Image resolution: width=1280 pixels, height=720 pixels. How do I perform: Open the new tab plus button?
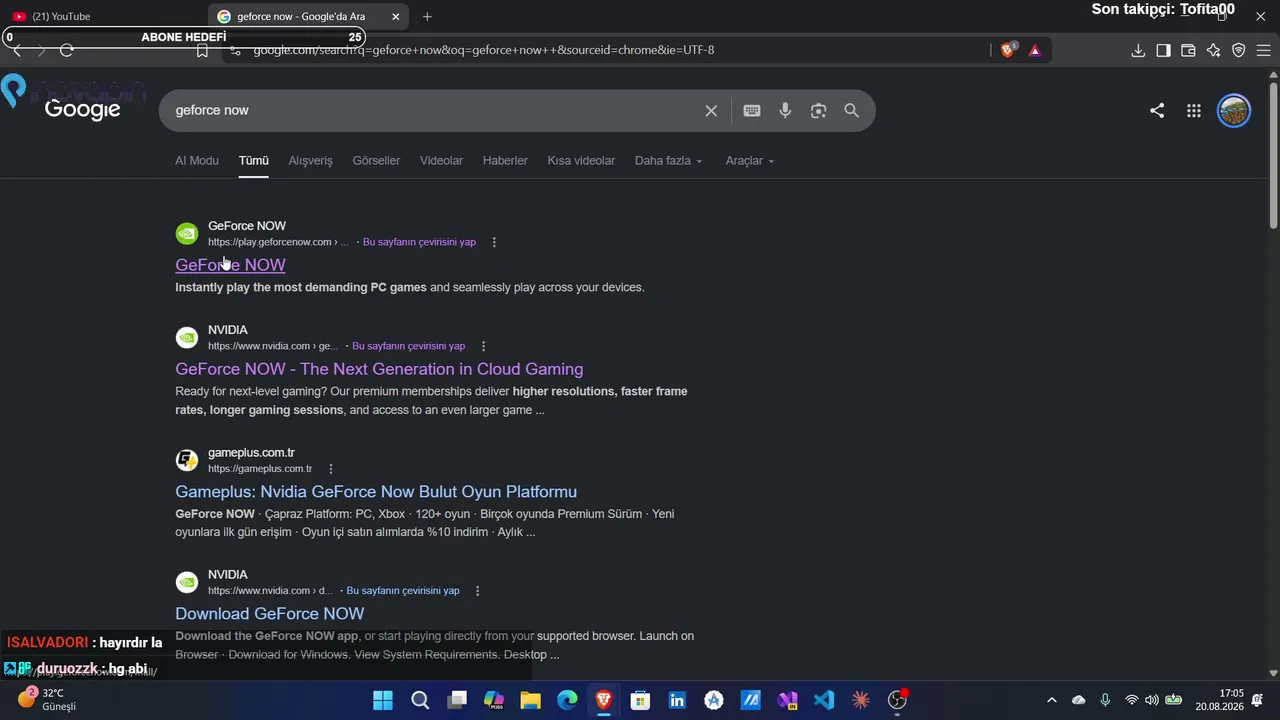[427, 16]
